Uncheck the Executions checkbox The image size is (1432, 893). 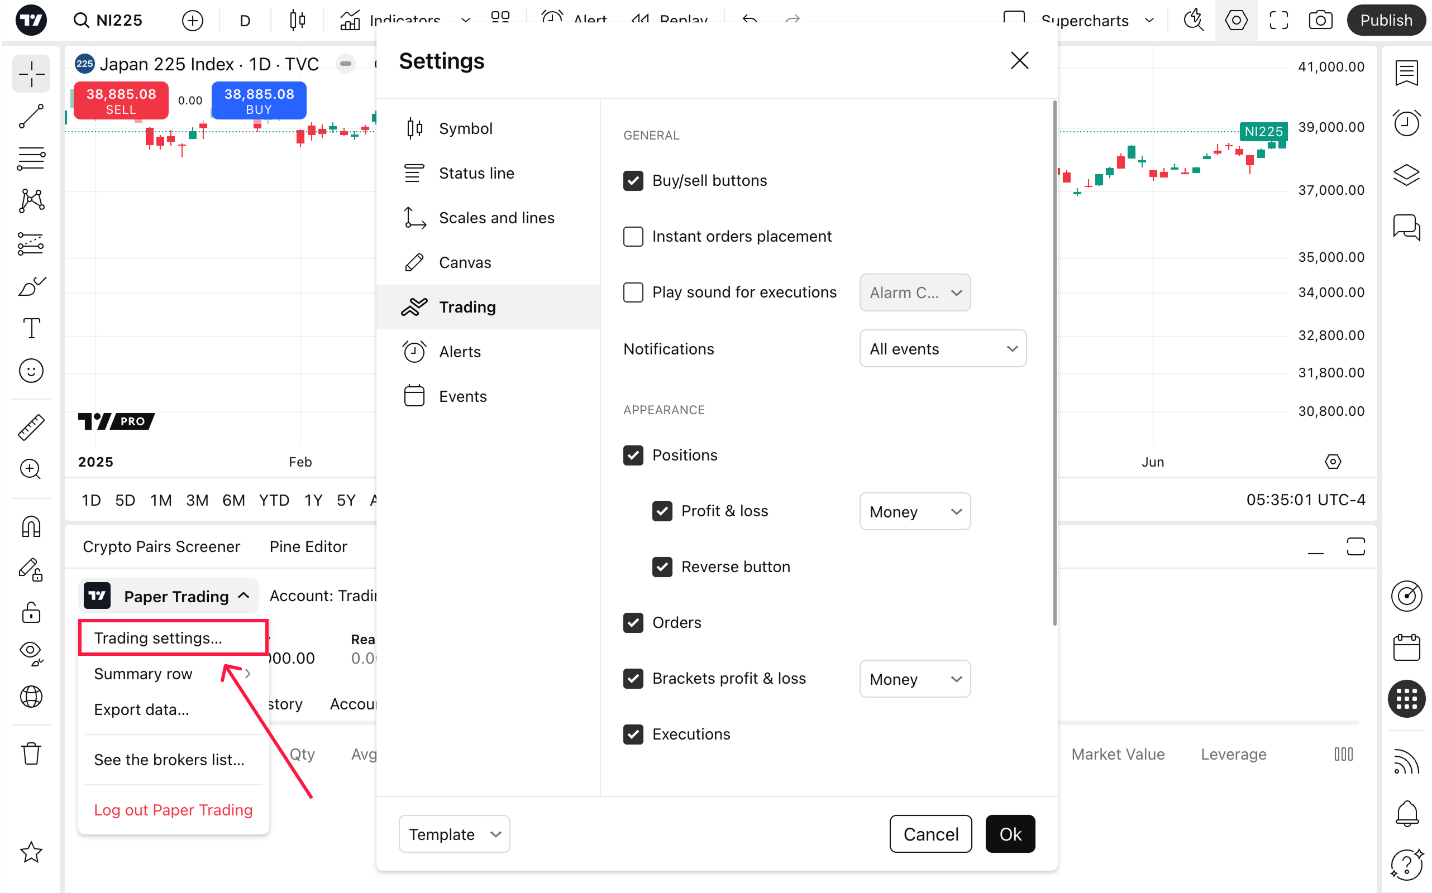633,734
